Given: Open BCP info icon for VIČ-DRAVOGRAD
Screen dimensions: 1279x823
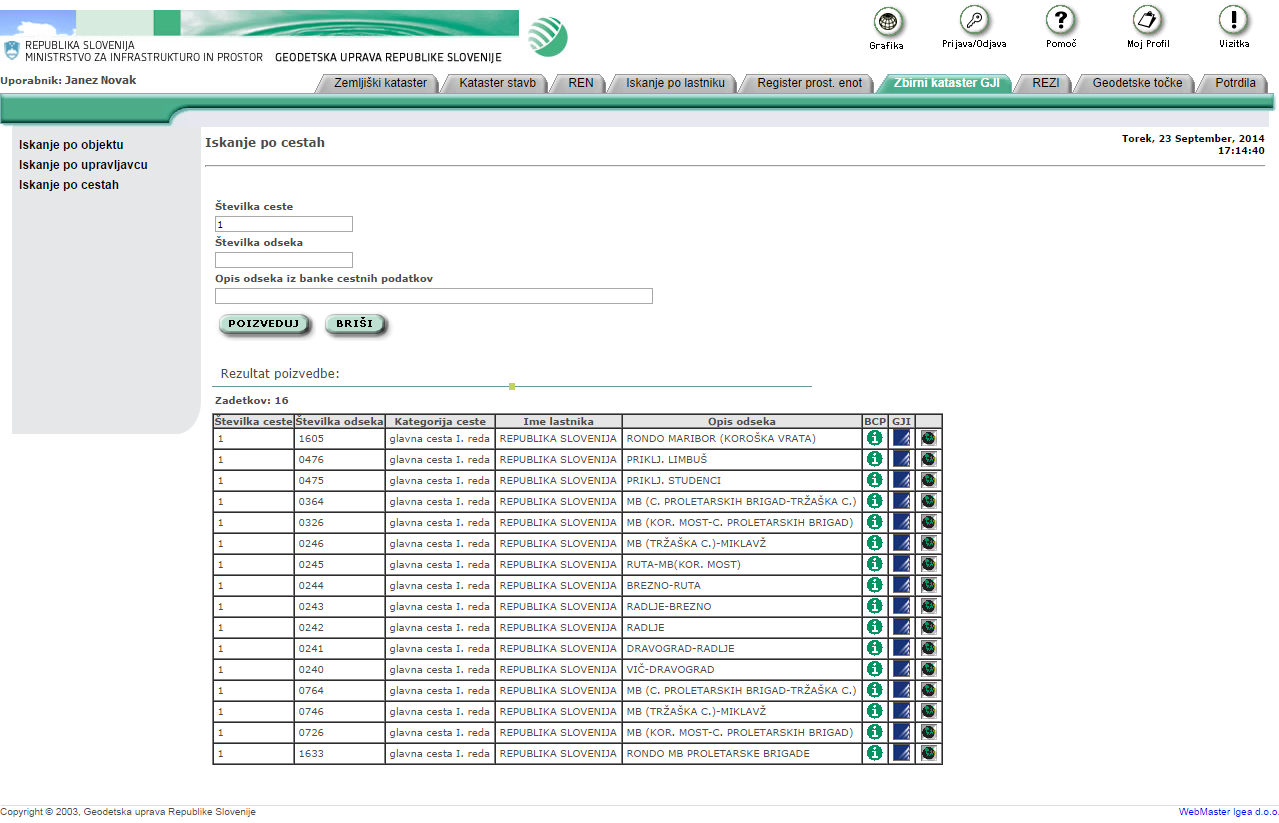Looking at the screenshot, I should [875, 669].
